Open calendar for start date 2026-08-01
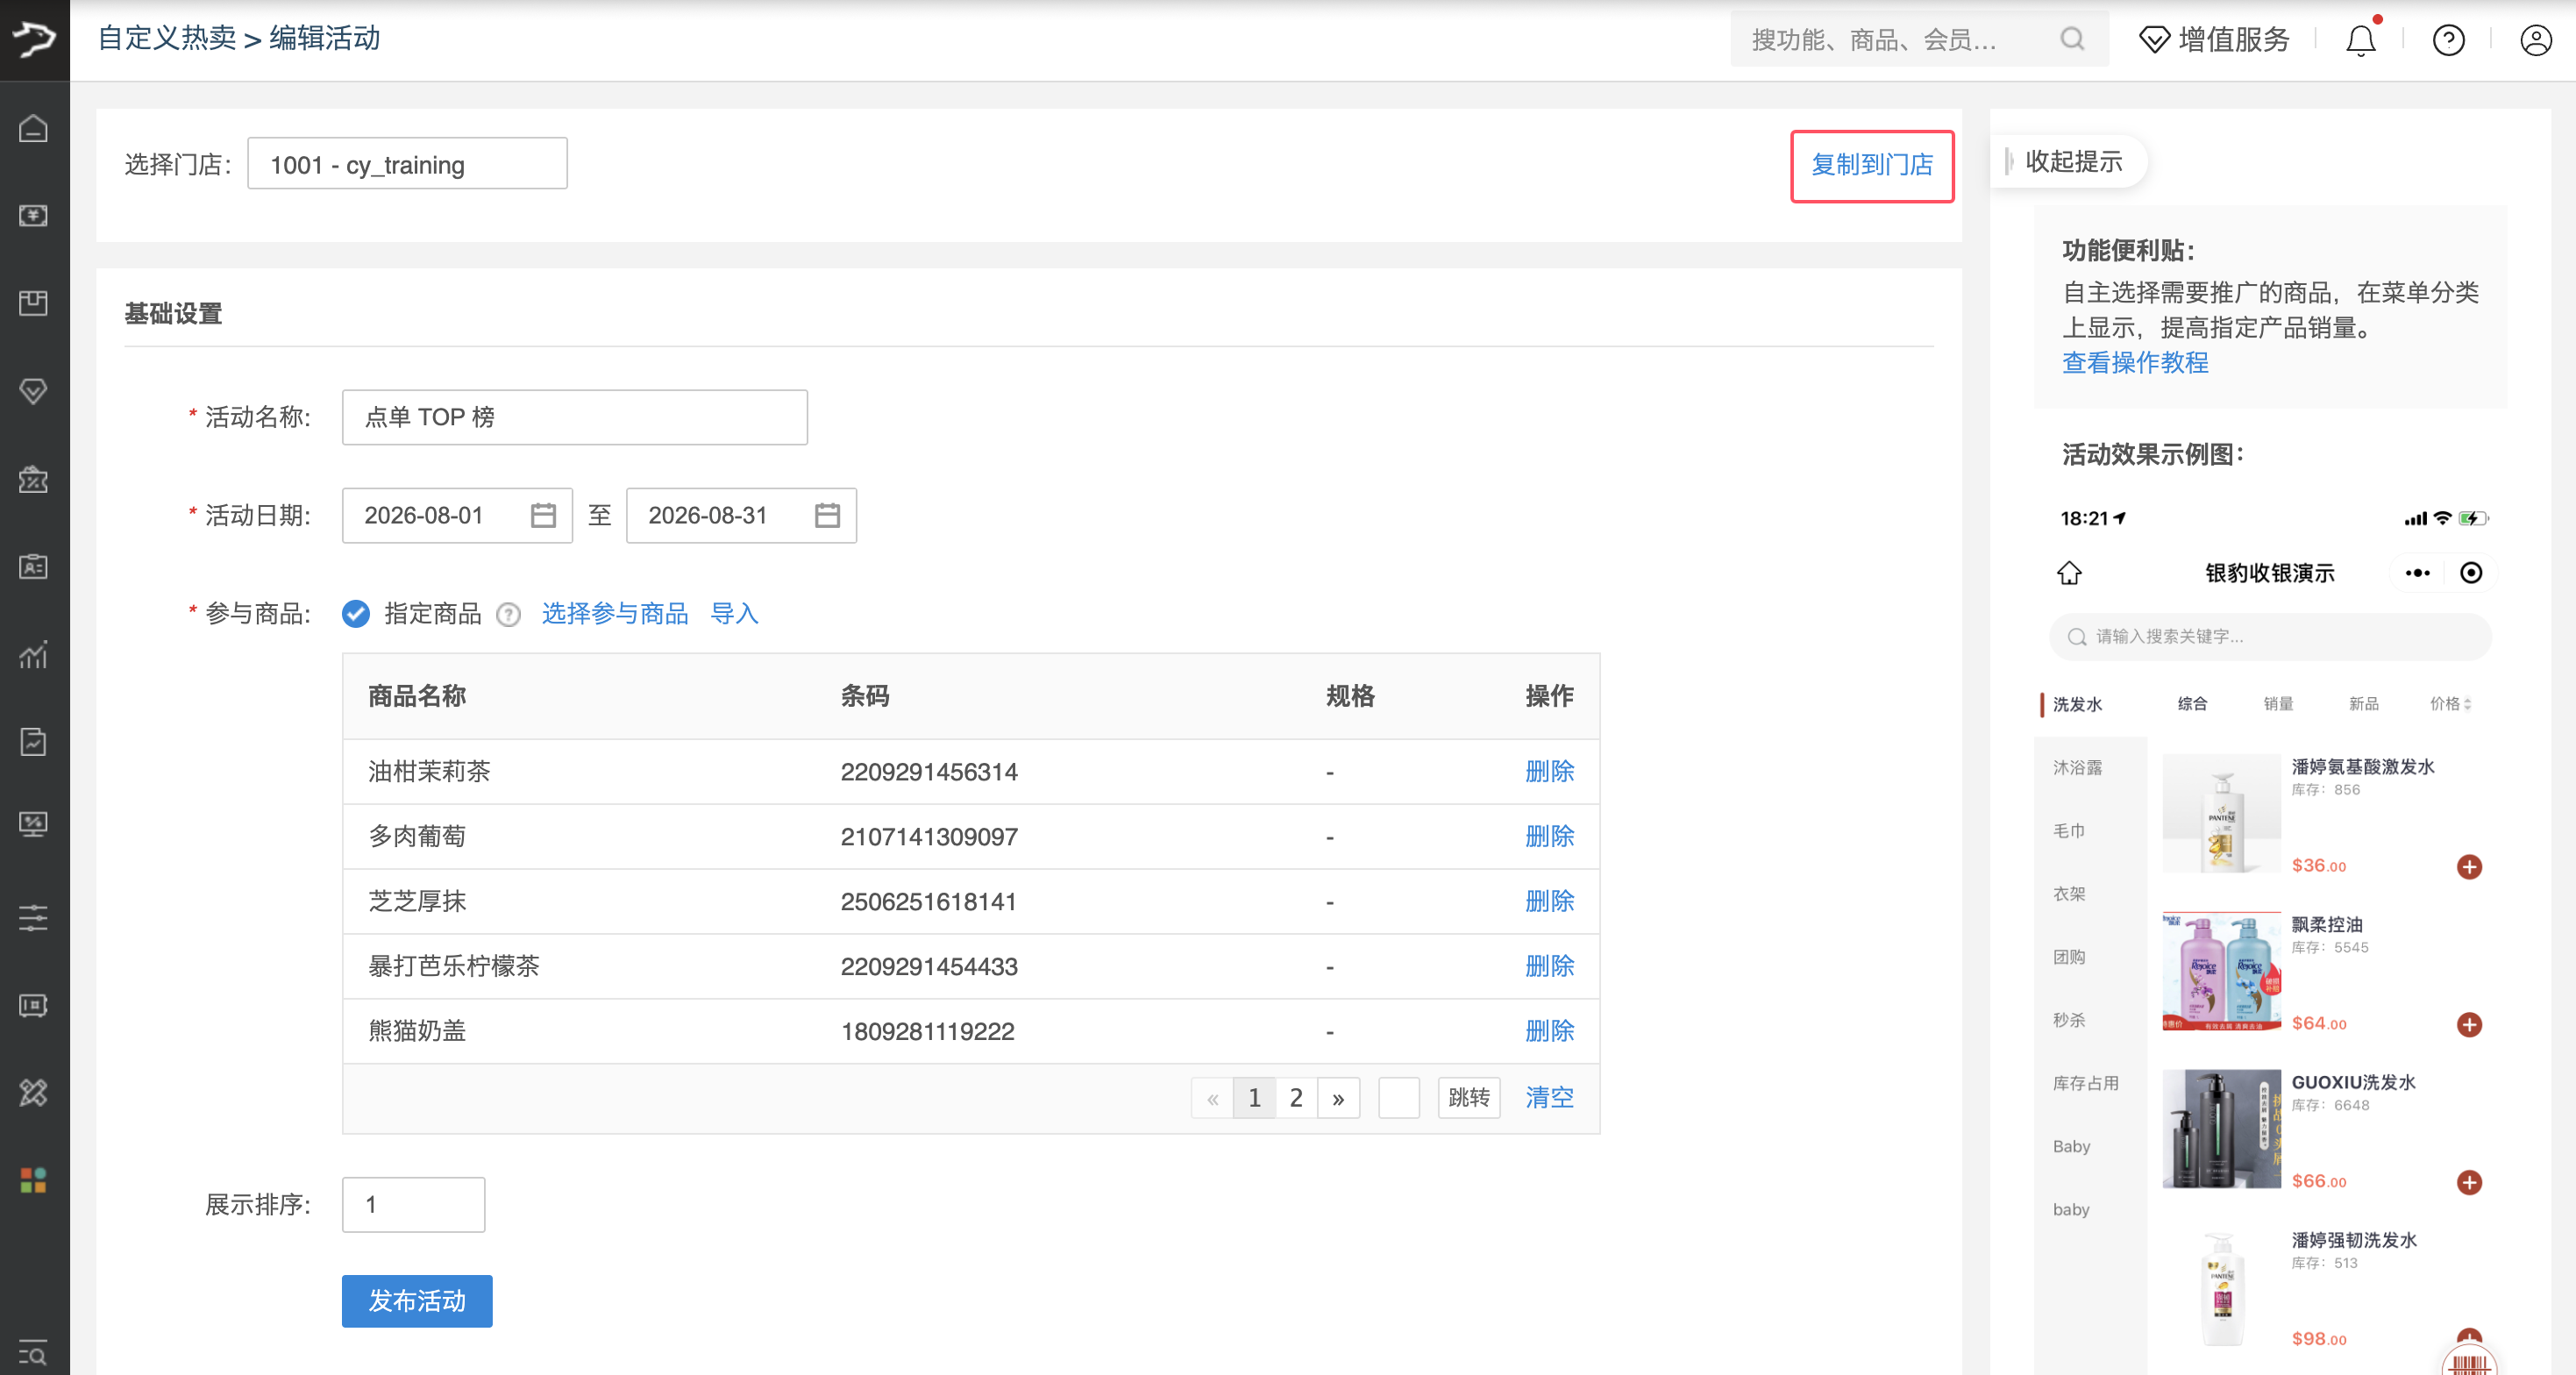This screenshot has width=2576, height=1375. click(543, 515)
